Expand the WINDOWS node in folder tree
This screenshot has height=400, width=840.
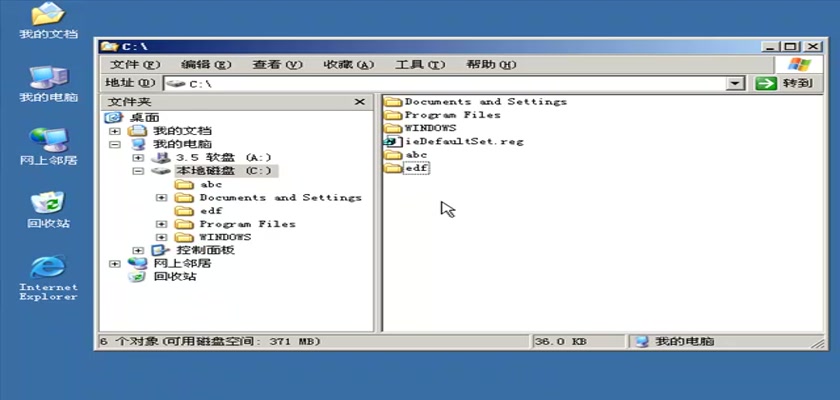(162, 237)
